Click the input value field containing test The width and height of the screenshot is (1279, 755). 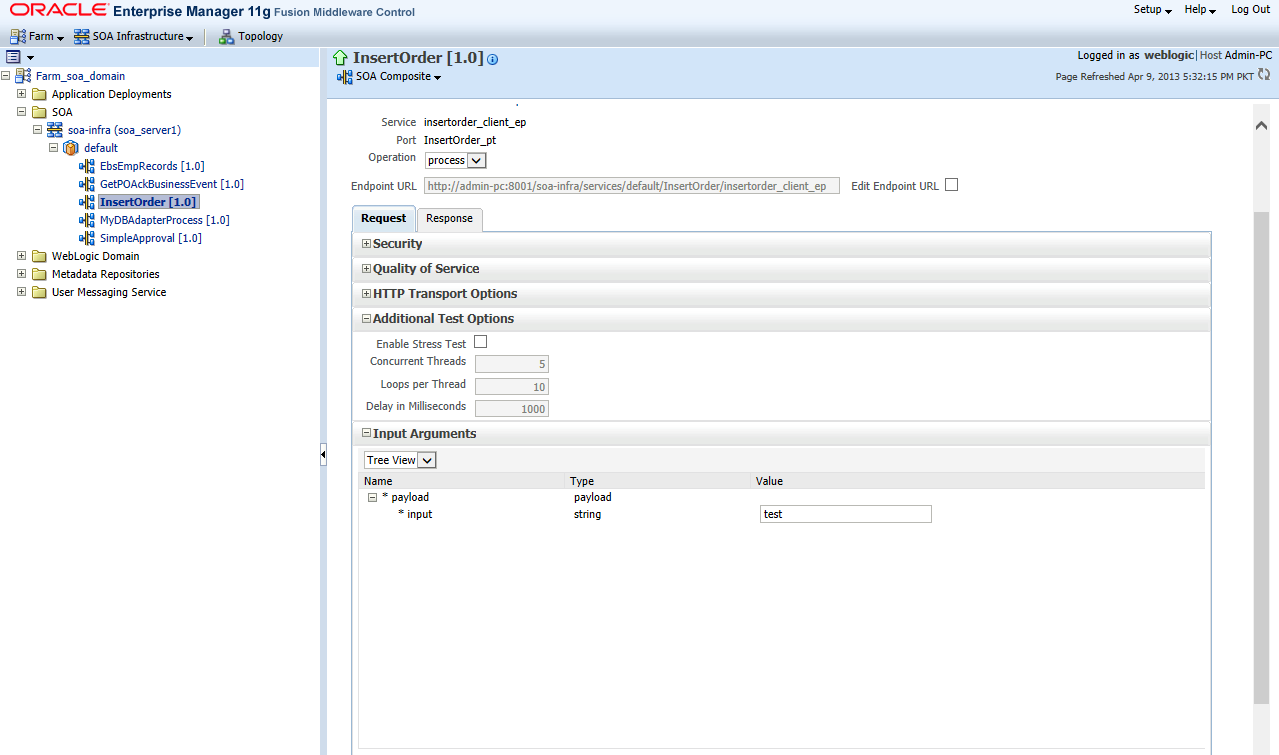click(845, 514)
